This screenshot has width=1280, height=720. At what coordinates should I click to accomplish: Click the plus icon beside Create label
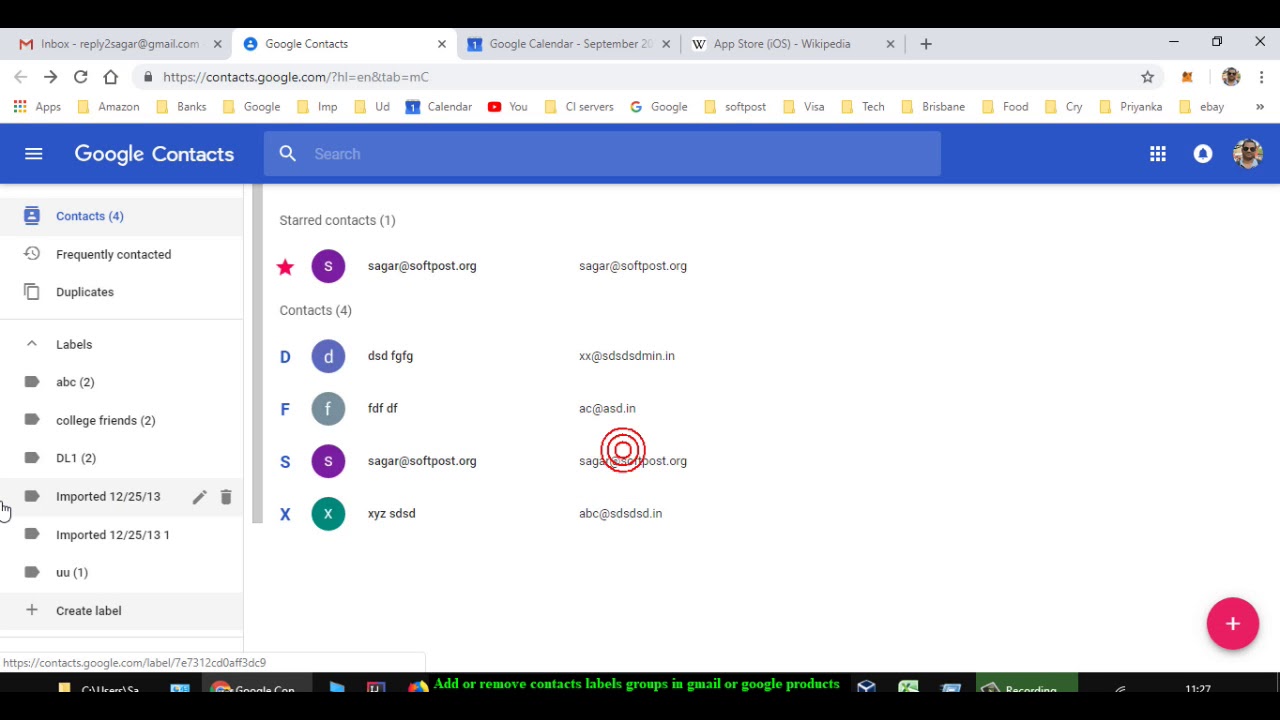(x=32, y=610)
